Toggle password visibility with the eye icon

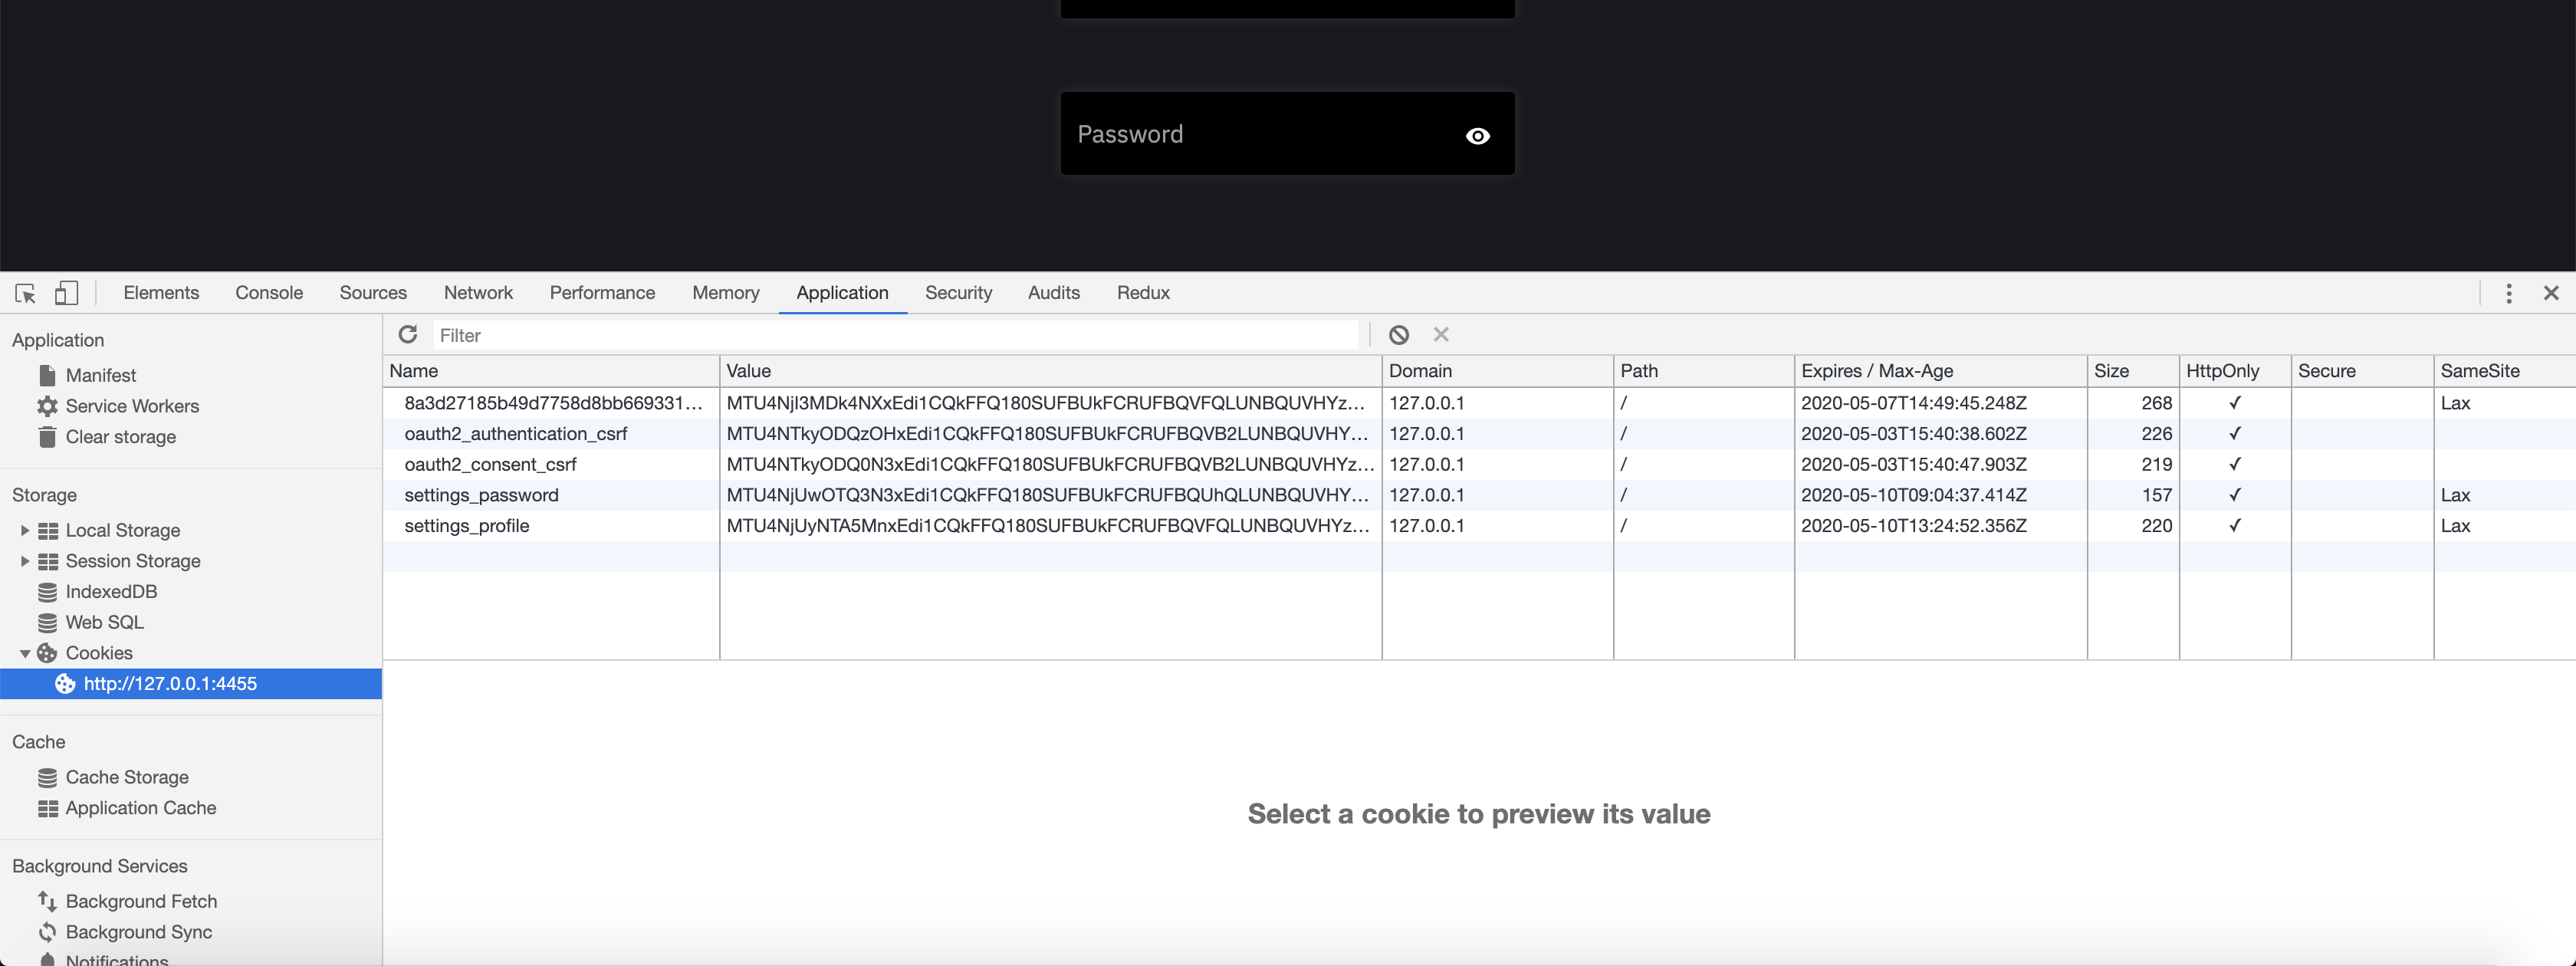pyautogui.click(x=1478, y=135)
